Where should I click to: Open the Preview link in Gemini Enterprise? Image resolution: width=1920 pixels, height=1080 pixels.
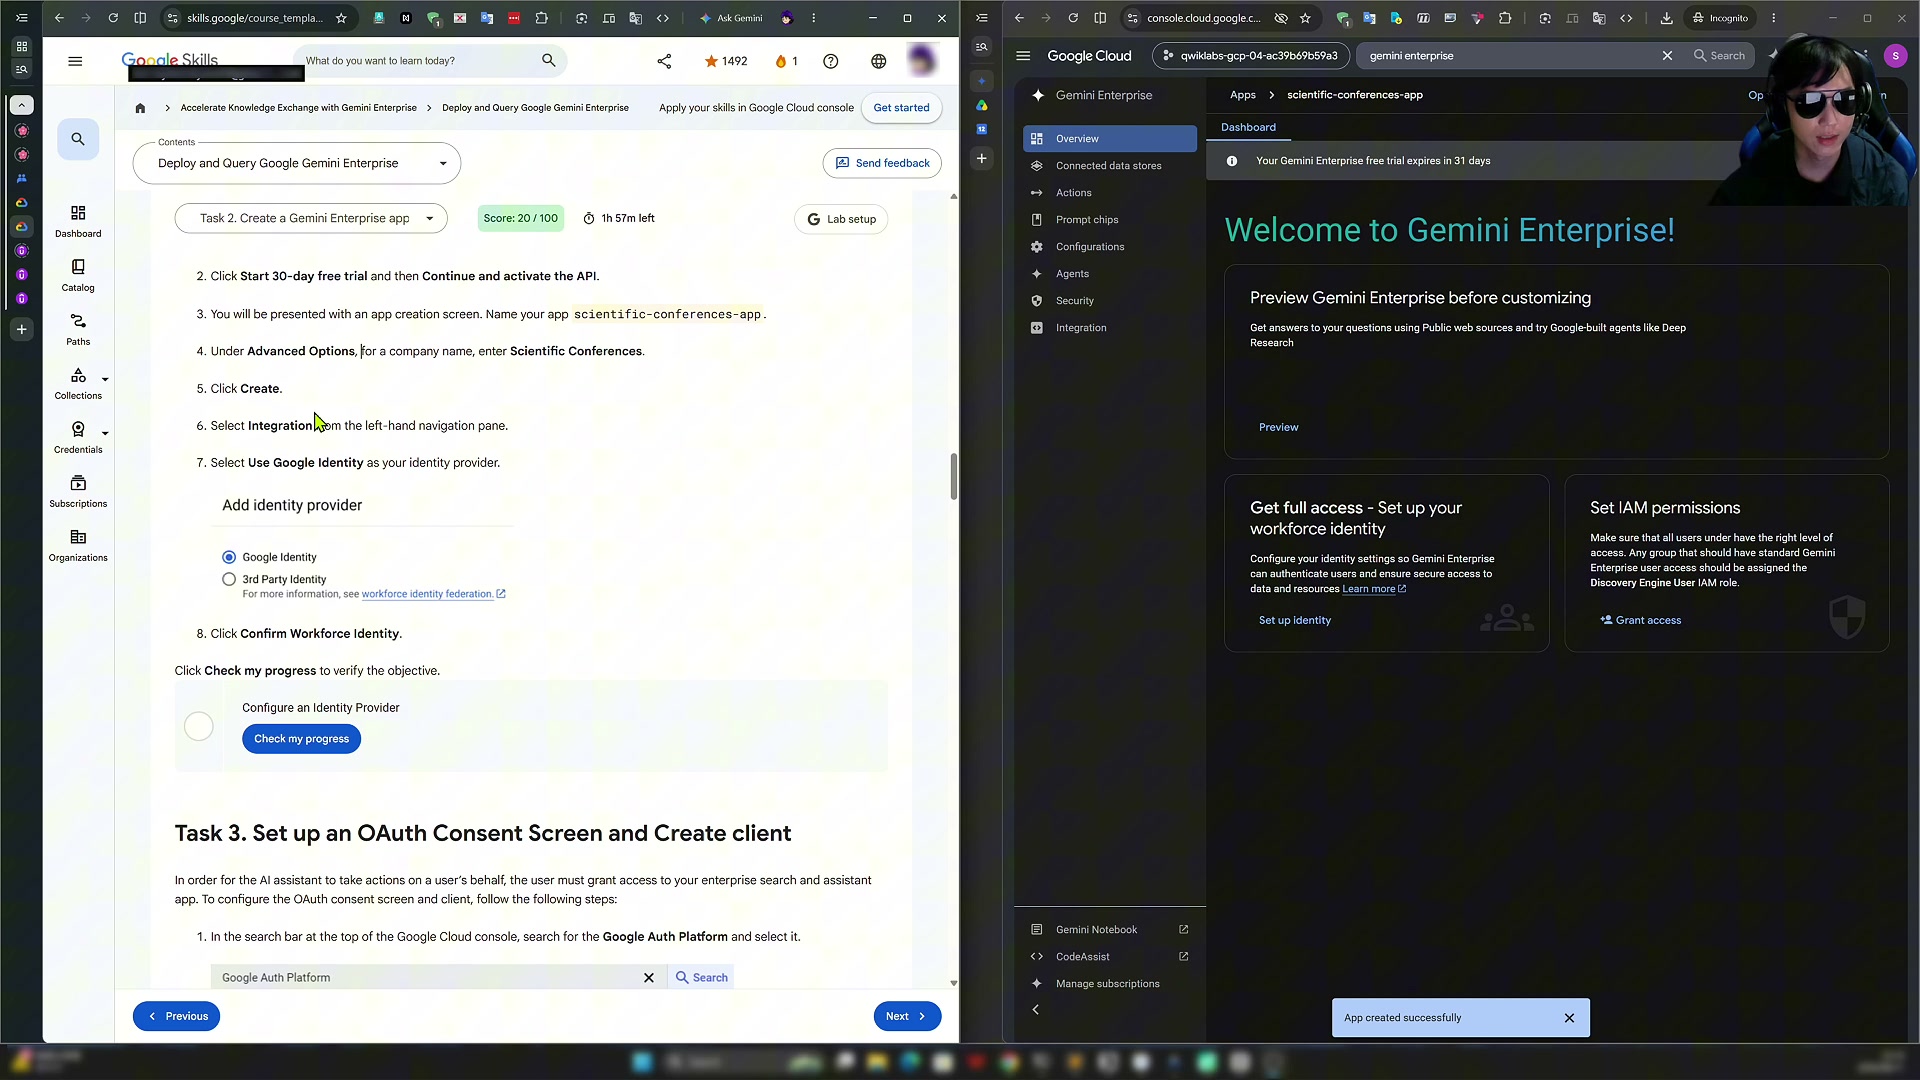coord(1278,427)
